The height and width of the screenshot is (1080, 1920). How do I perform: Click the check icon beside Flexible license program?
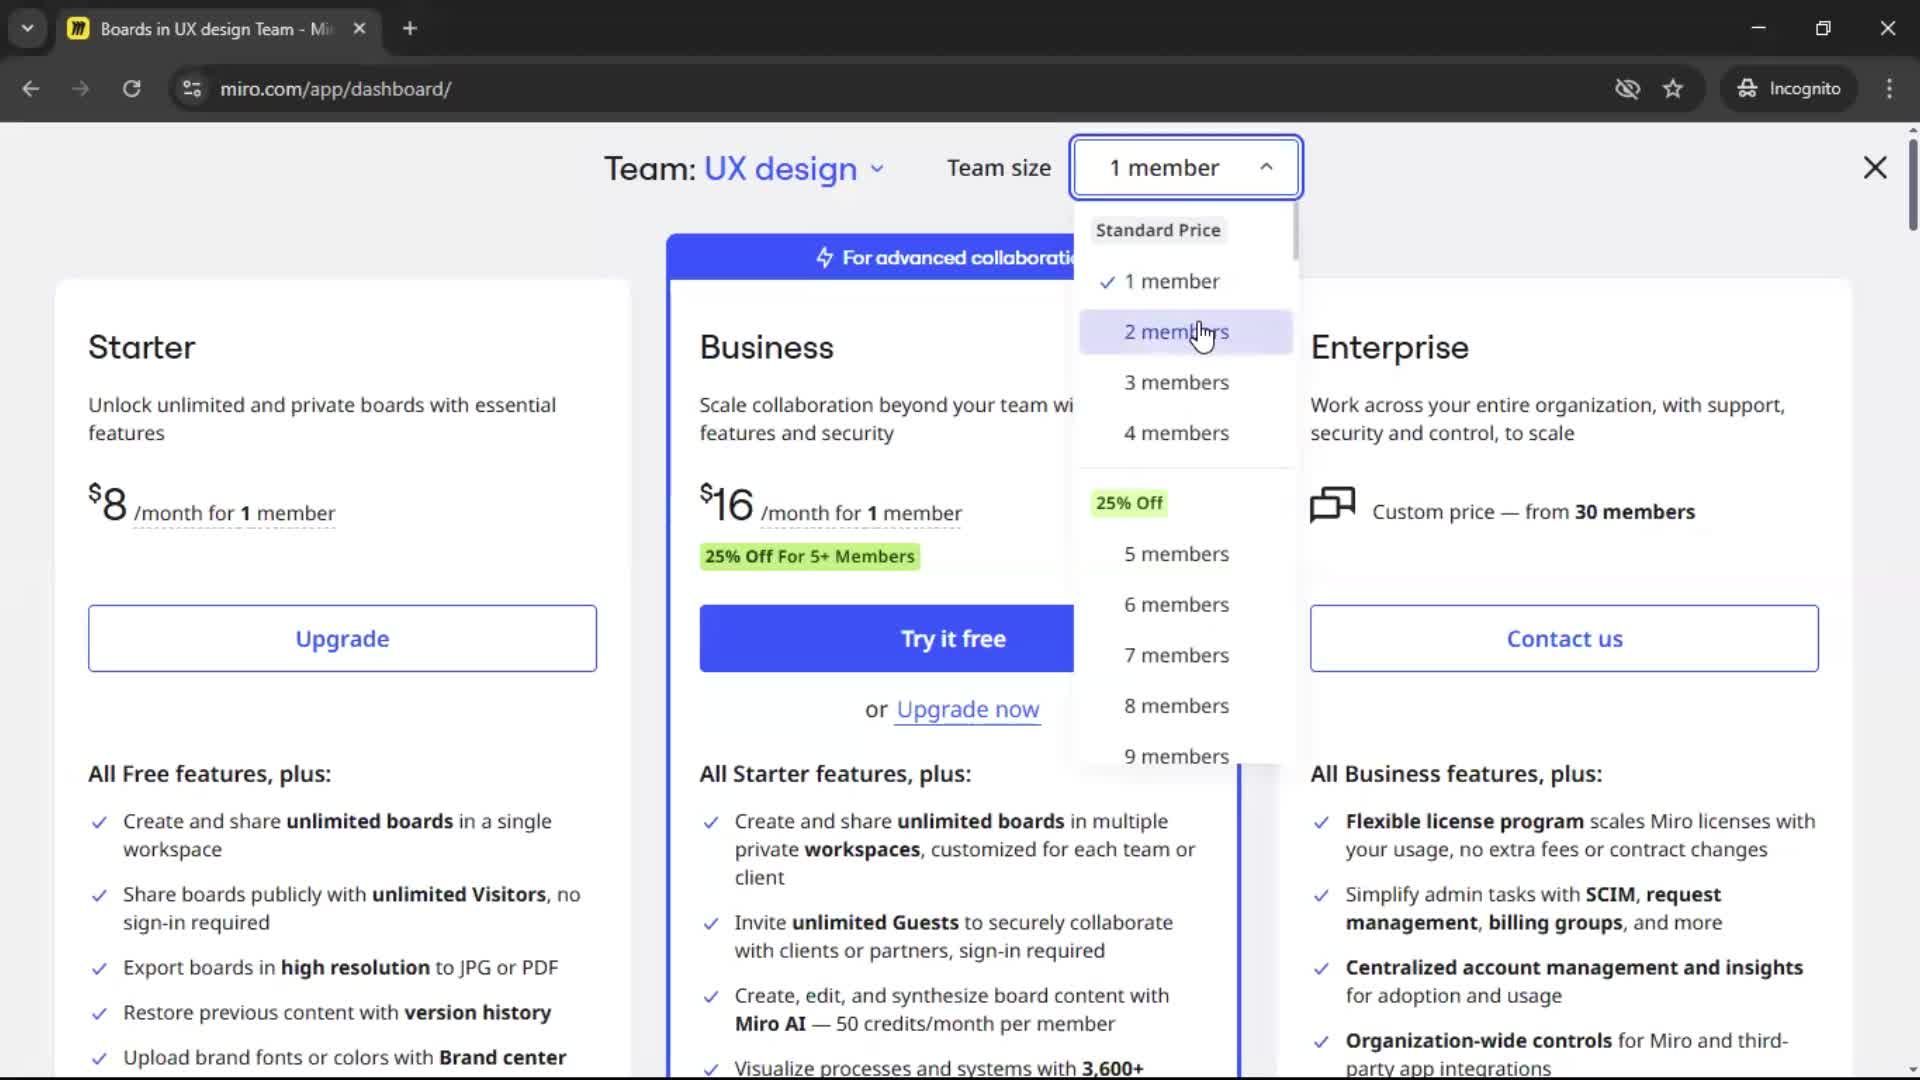coord(1321,823)
